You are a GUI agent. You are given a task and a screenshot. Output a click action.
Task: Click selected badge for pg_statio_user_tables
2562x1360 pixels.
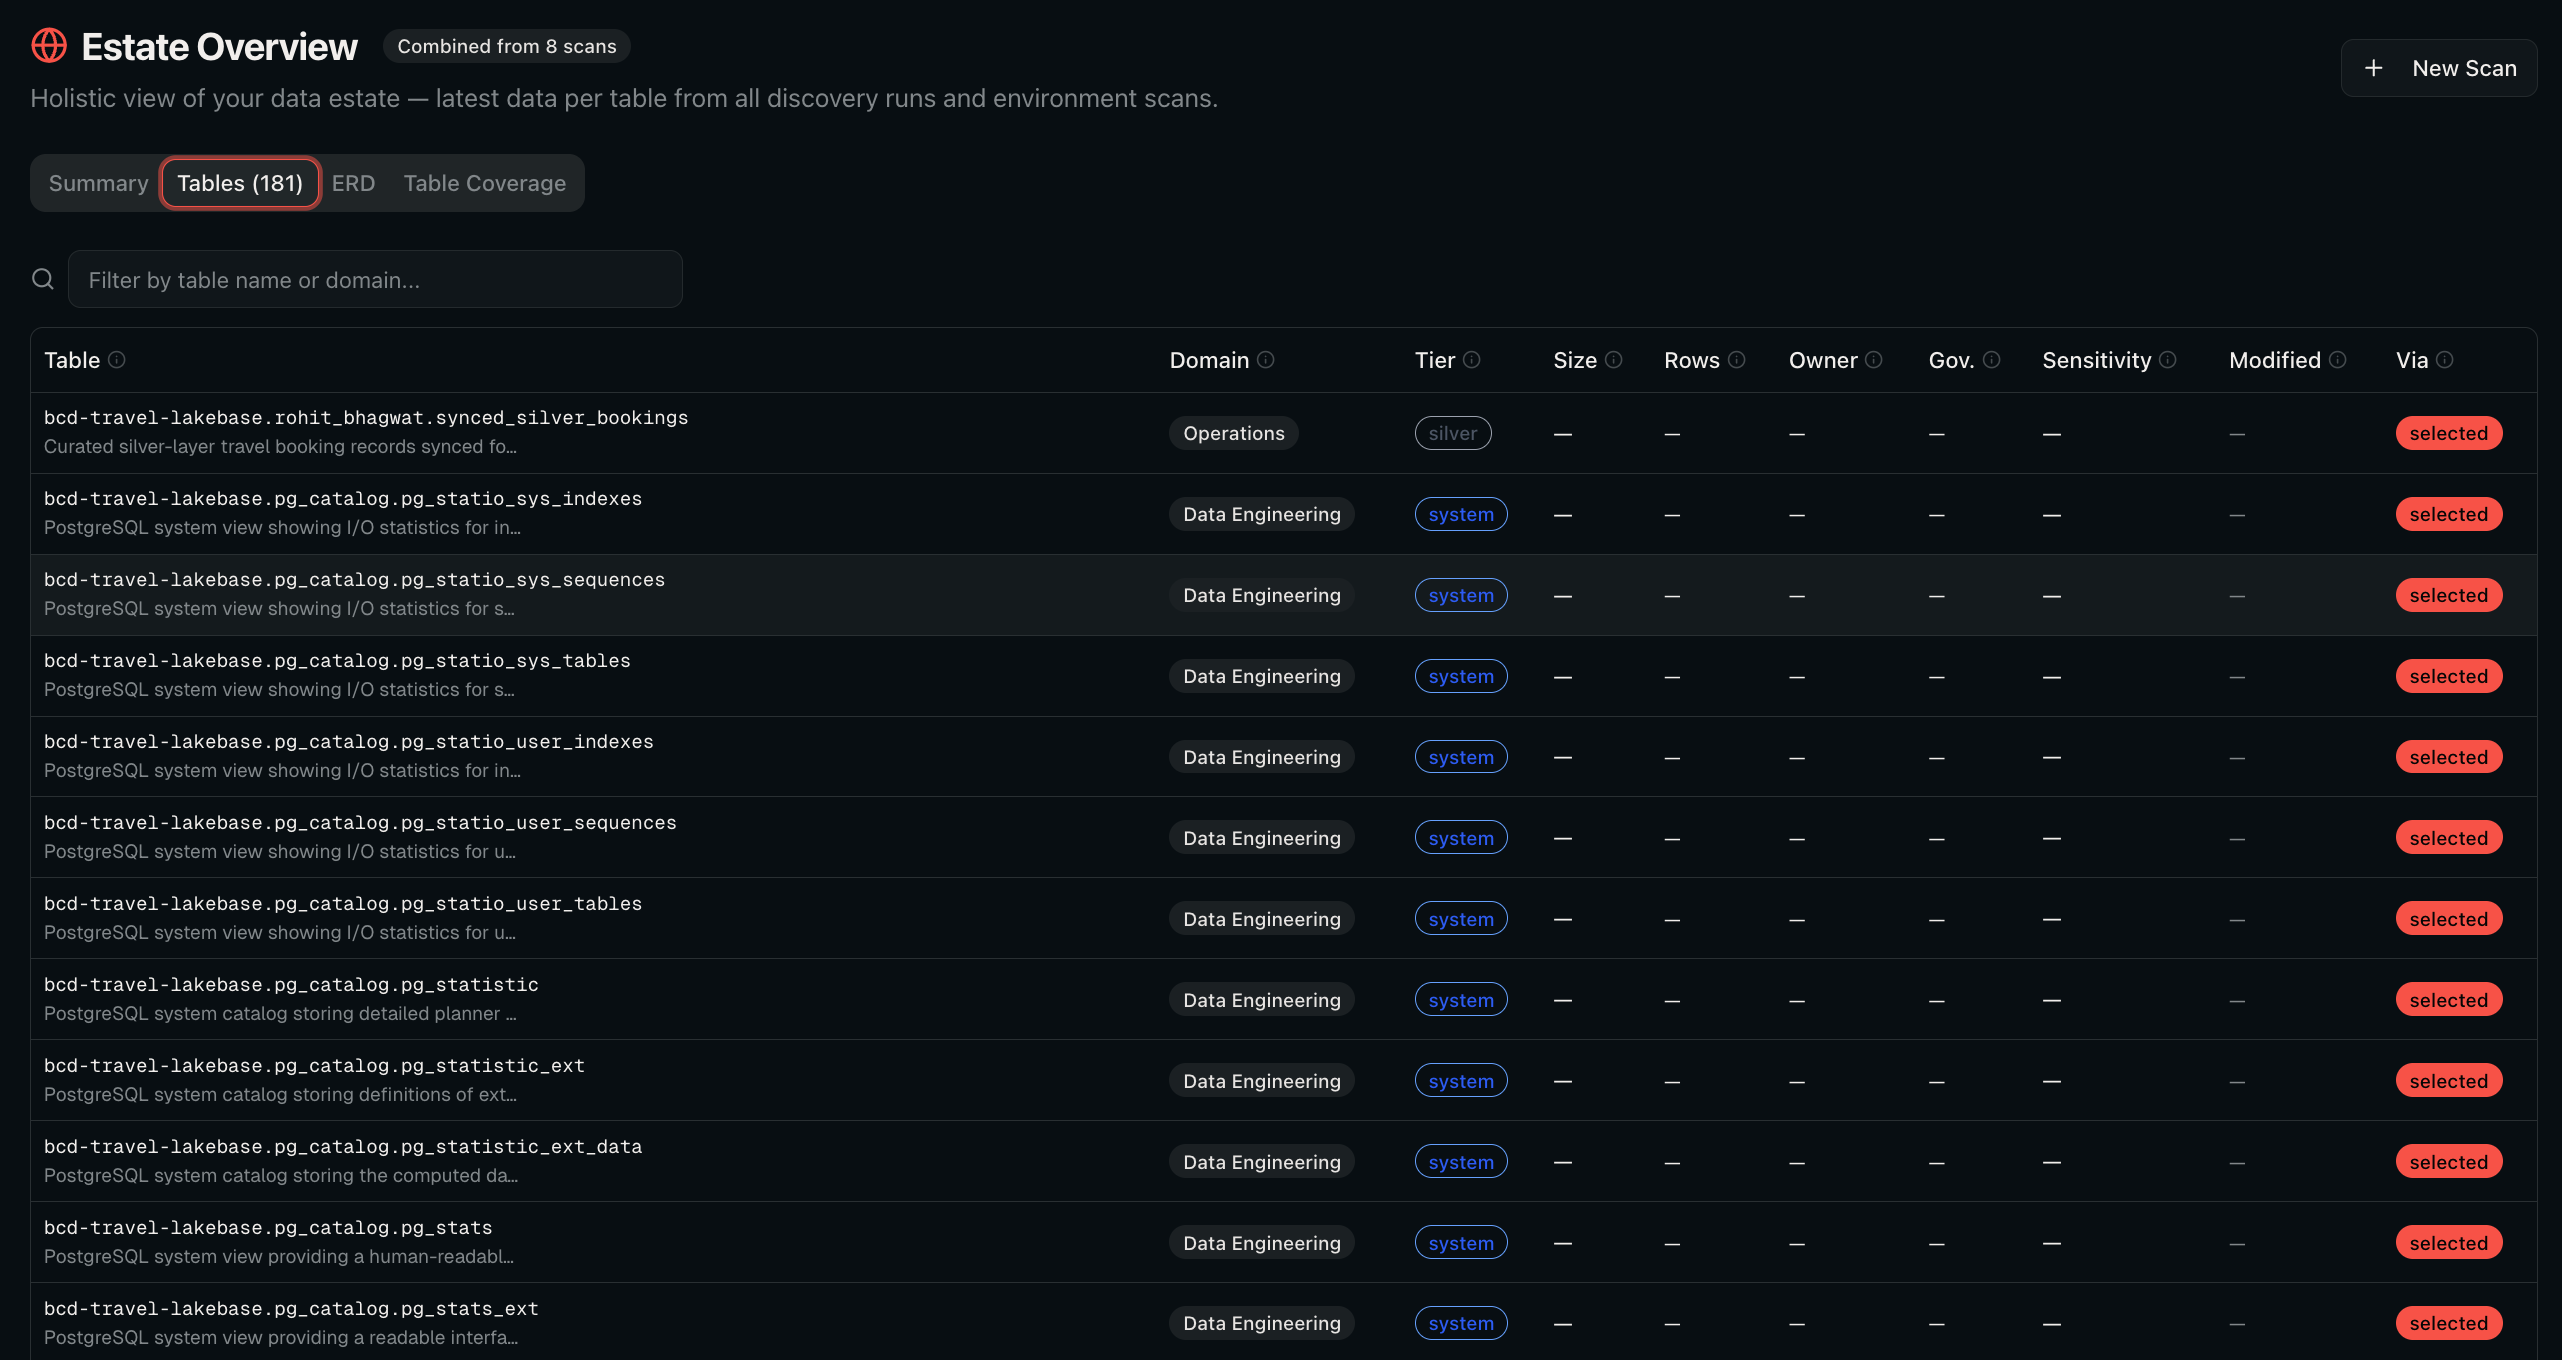[x=2449, y=919]
